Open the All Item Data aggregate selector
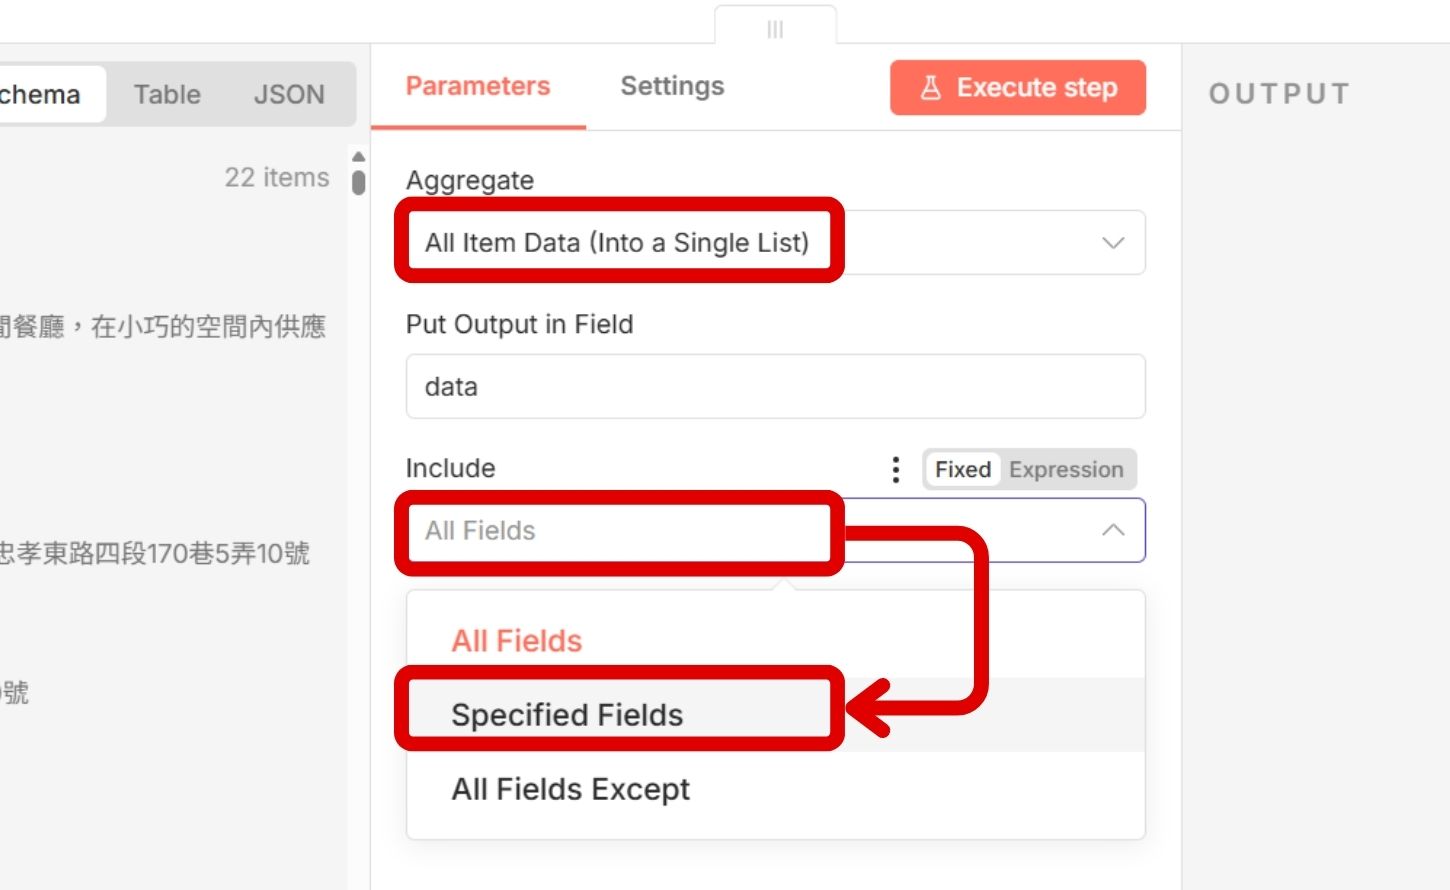The width and height of the screenshot is (1450, 890). pos(617,243)
